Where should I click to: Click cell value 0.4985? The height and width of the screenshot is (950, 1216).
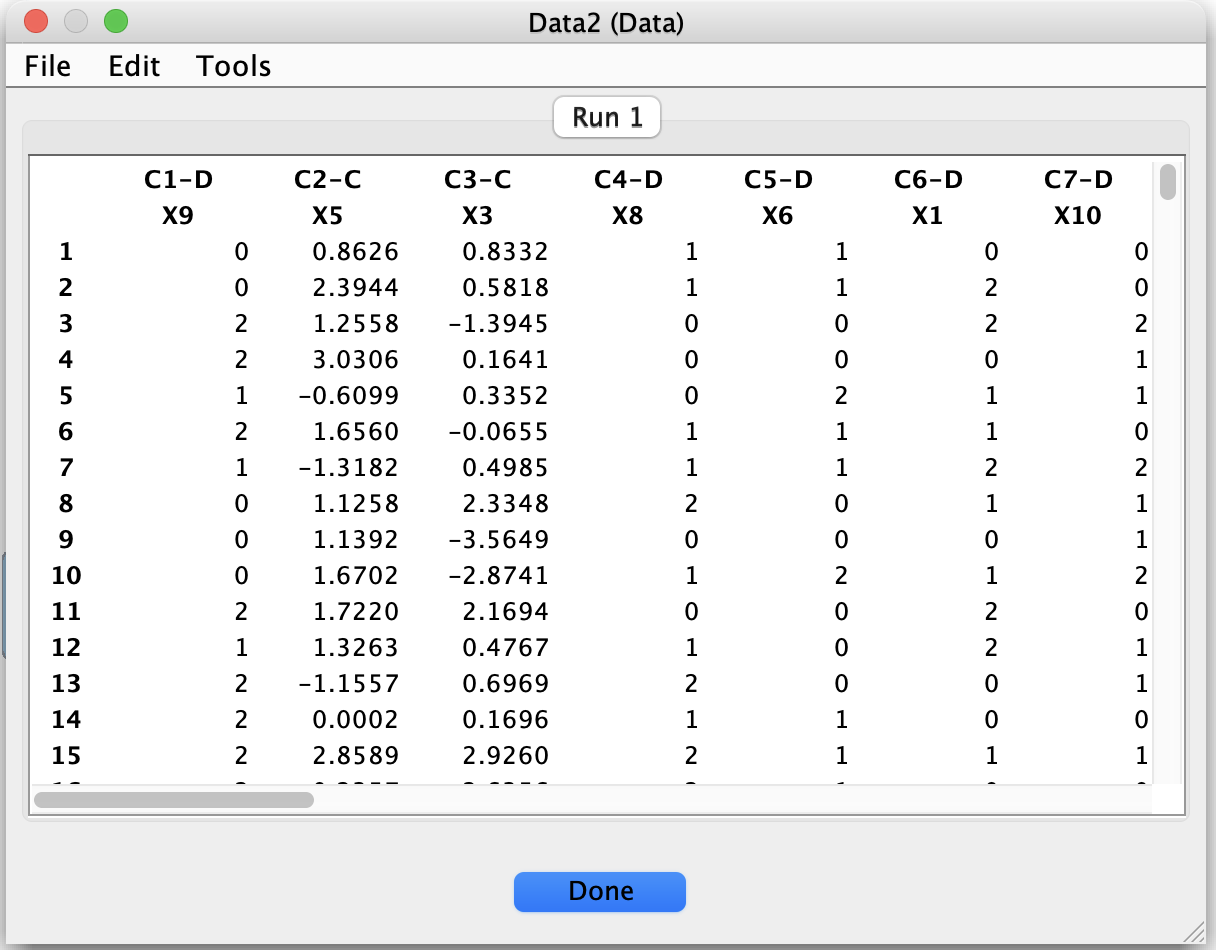[x=505, y=468]
